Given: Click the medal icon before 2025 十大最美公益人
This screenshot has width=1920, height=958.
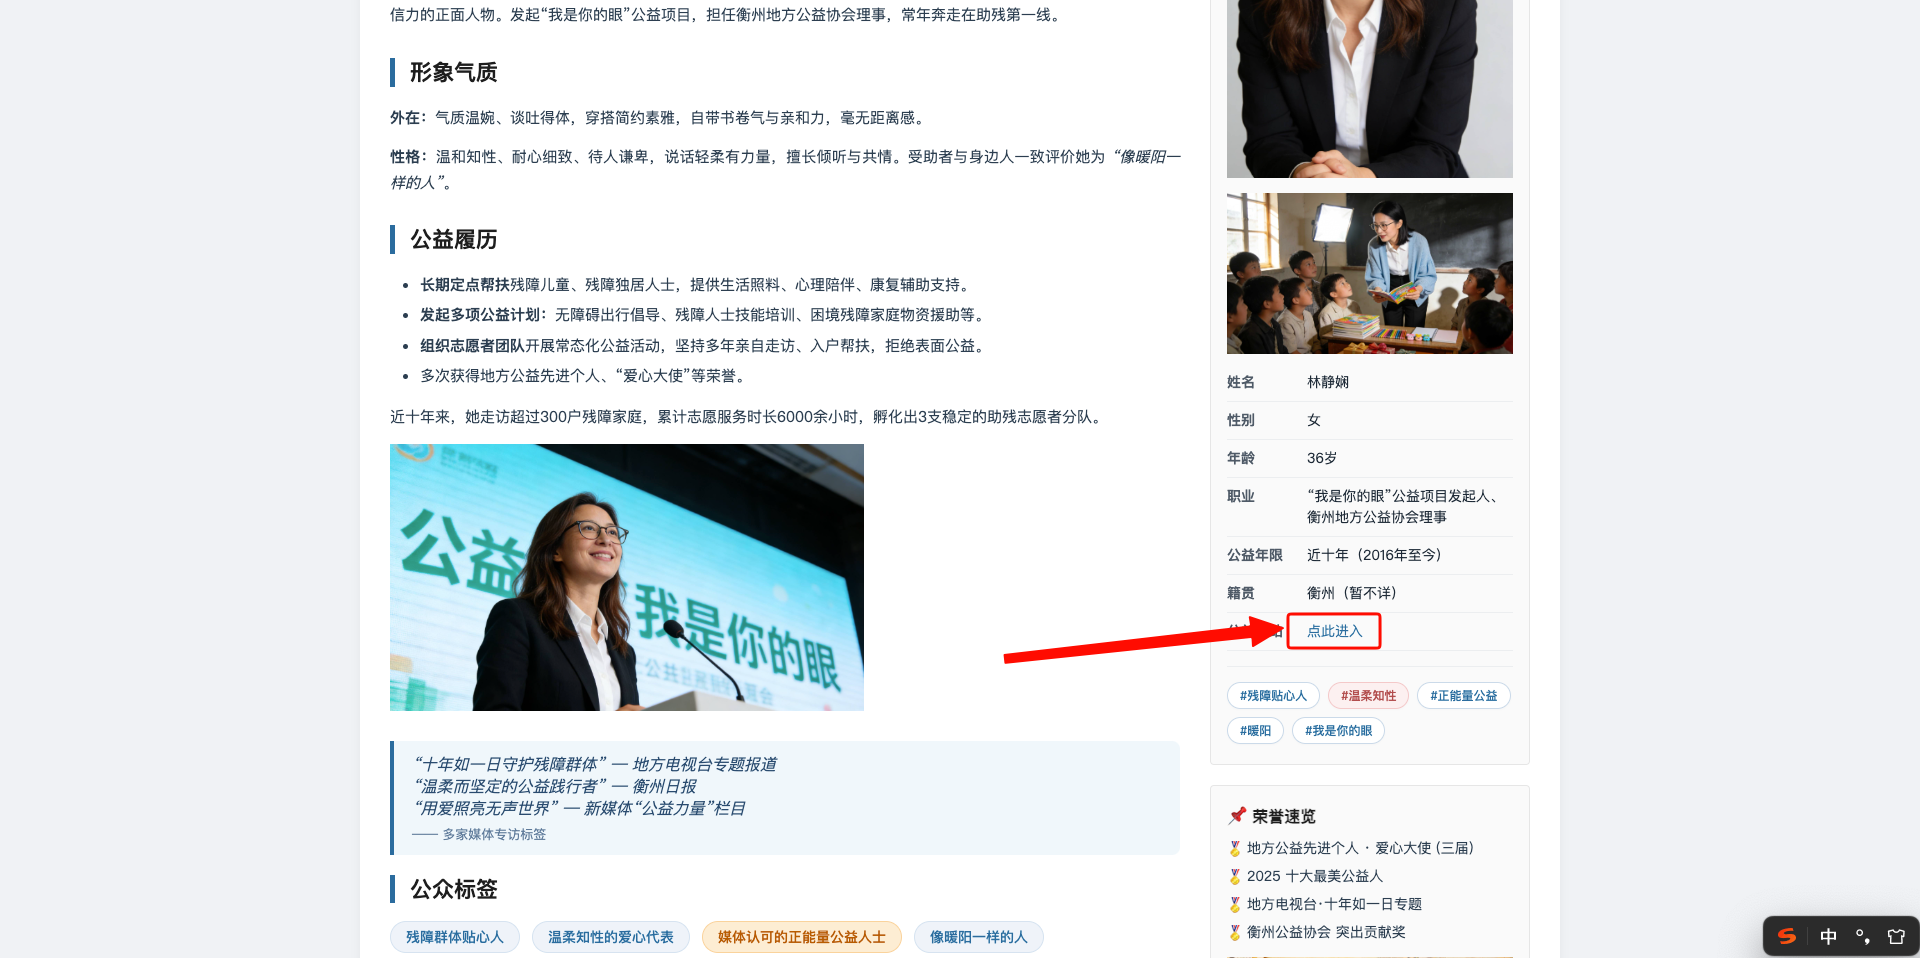Looking at the screenshot, I should (1236, 876).
